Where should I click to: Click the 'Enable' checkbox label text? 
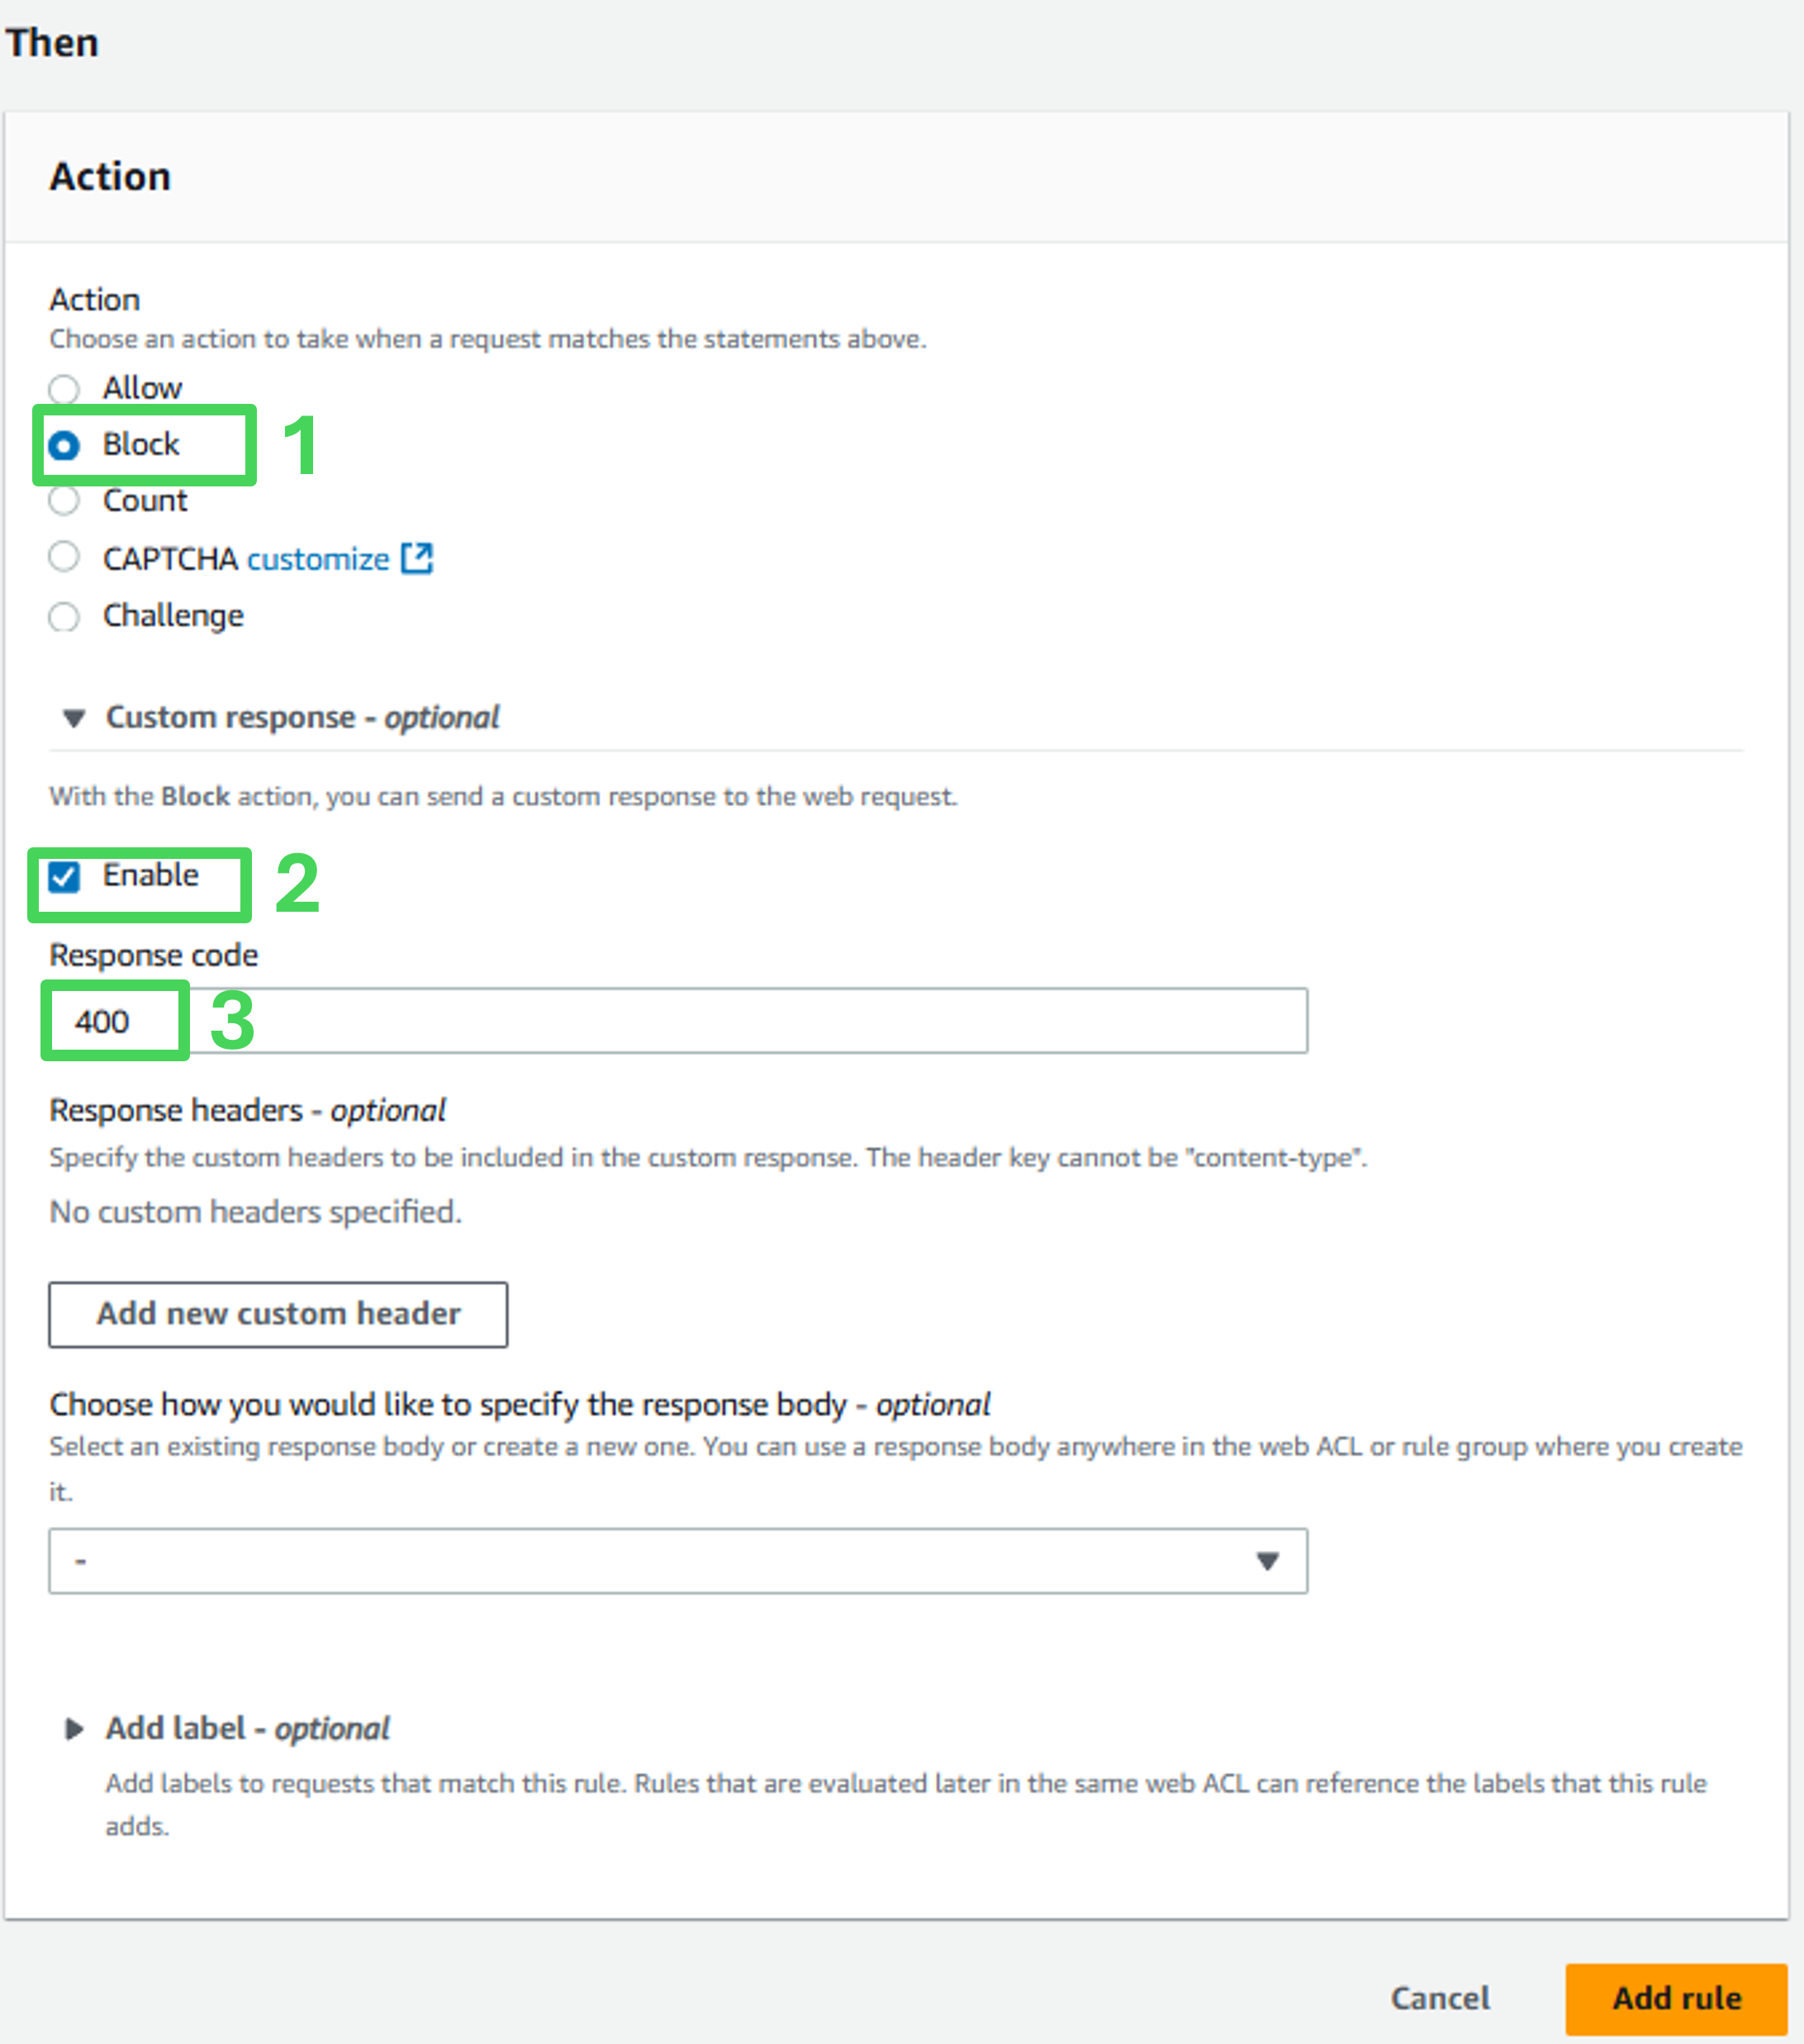pyautogui.click(x=150, y=875)
